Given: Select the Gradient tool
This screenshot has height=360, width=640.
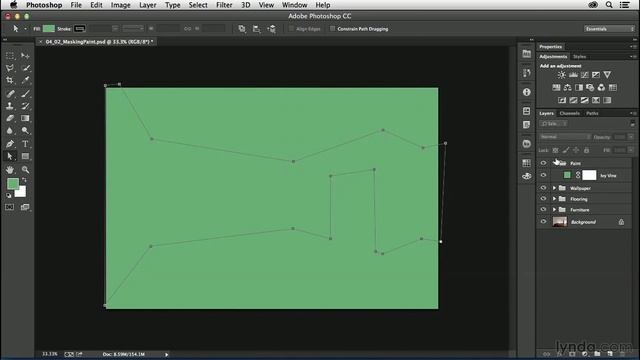Looking at the screenshot, I should click(x=25, y=118).
